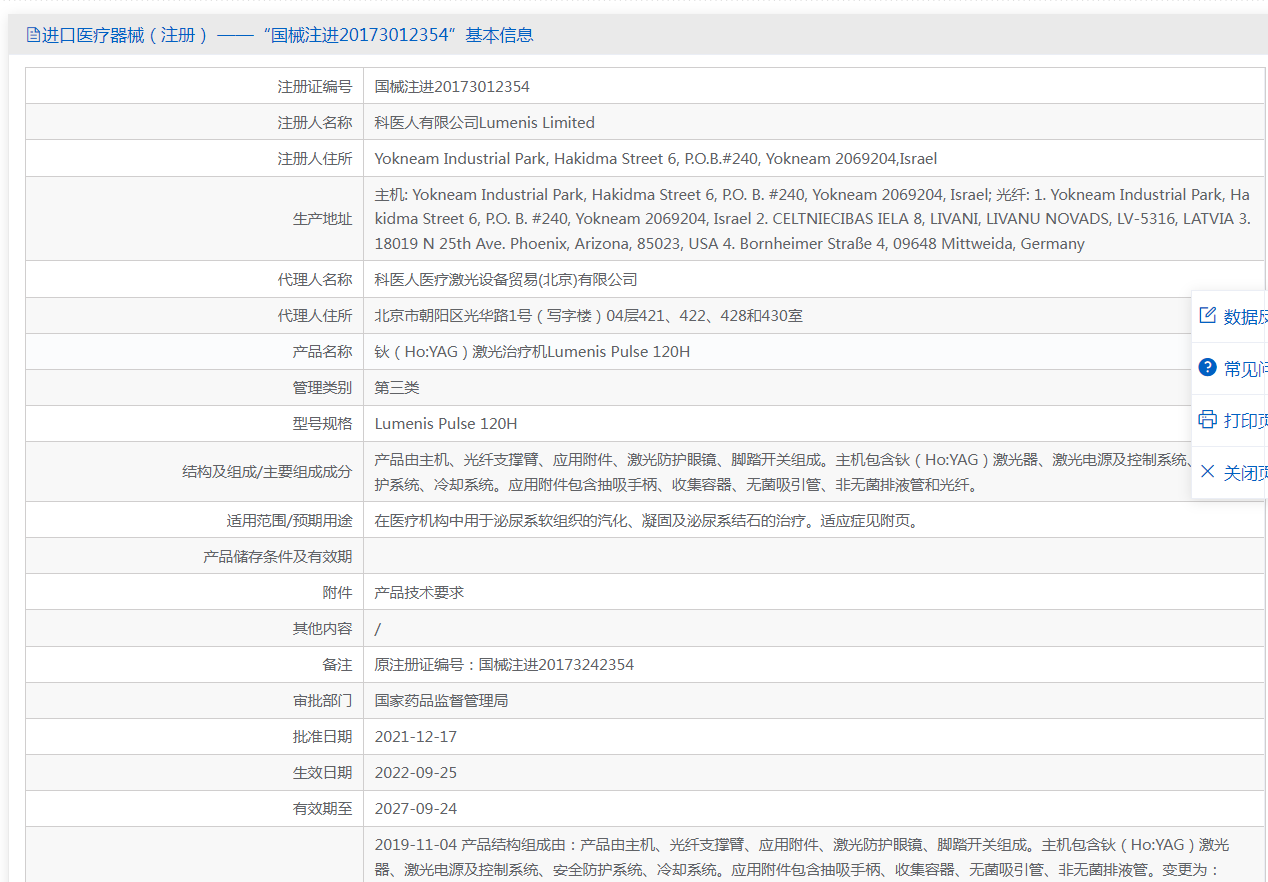
Task: Click the 生效日期 row label
Action: [x=322, y=773]
